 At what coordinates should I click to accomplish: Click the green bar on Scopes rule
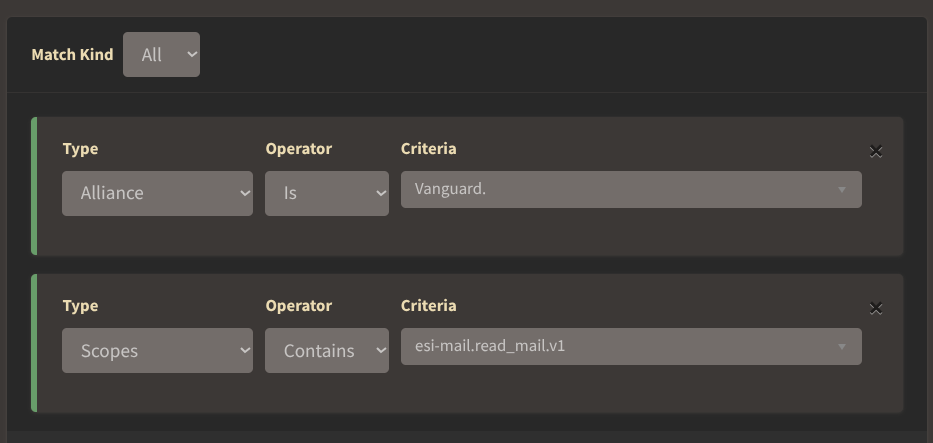point(34,343)
